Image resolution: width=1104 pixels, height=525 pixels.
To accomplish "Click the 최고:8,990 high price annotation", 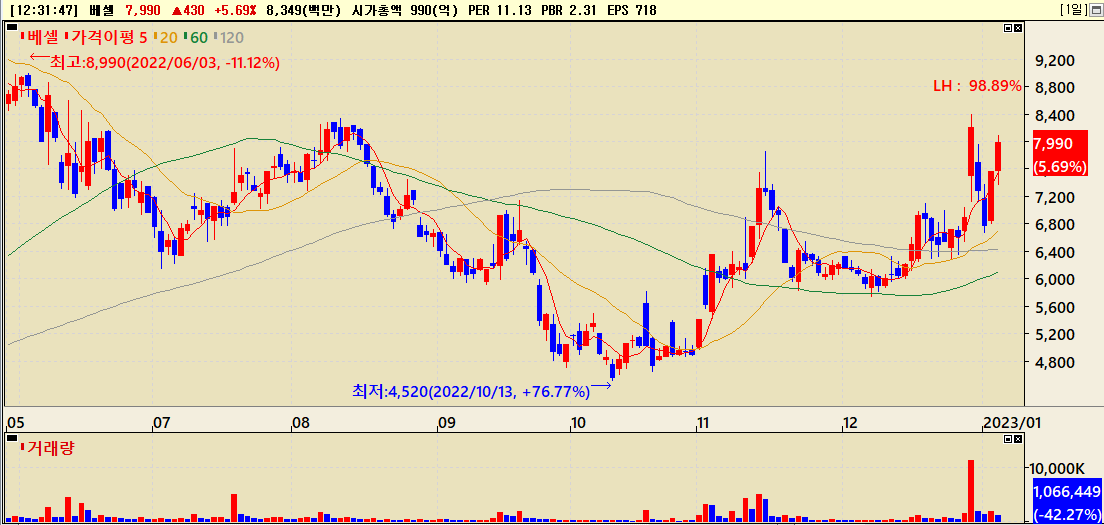I will point(165,63).
